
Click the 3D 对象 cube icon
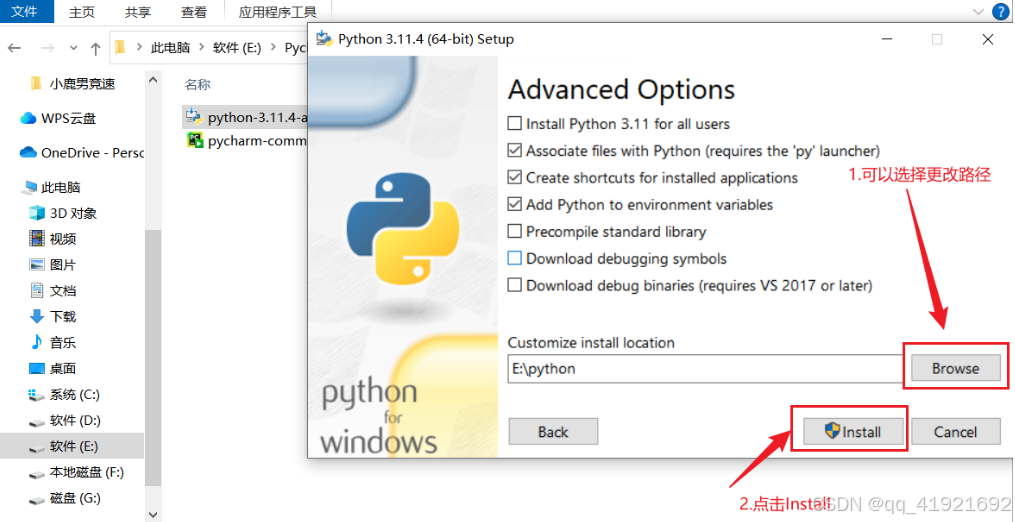37,213
